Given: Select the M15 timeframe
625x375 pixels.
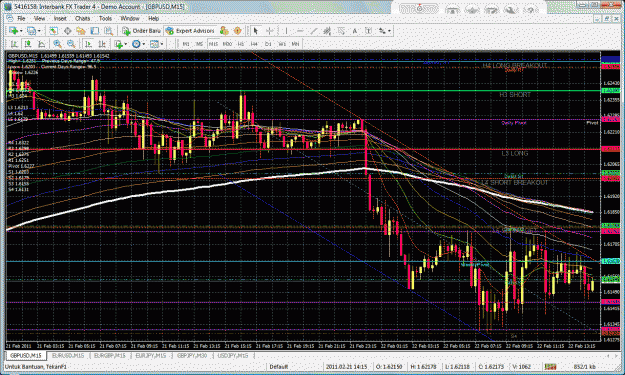Looking at the screenshot, I should 213,44.
